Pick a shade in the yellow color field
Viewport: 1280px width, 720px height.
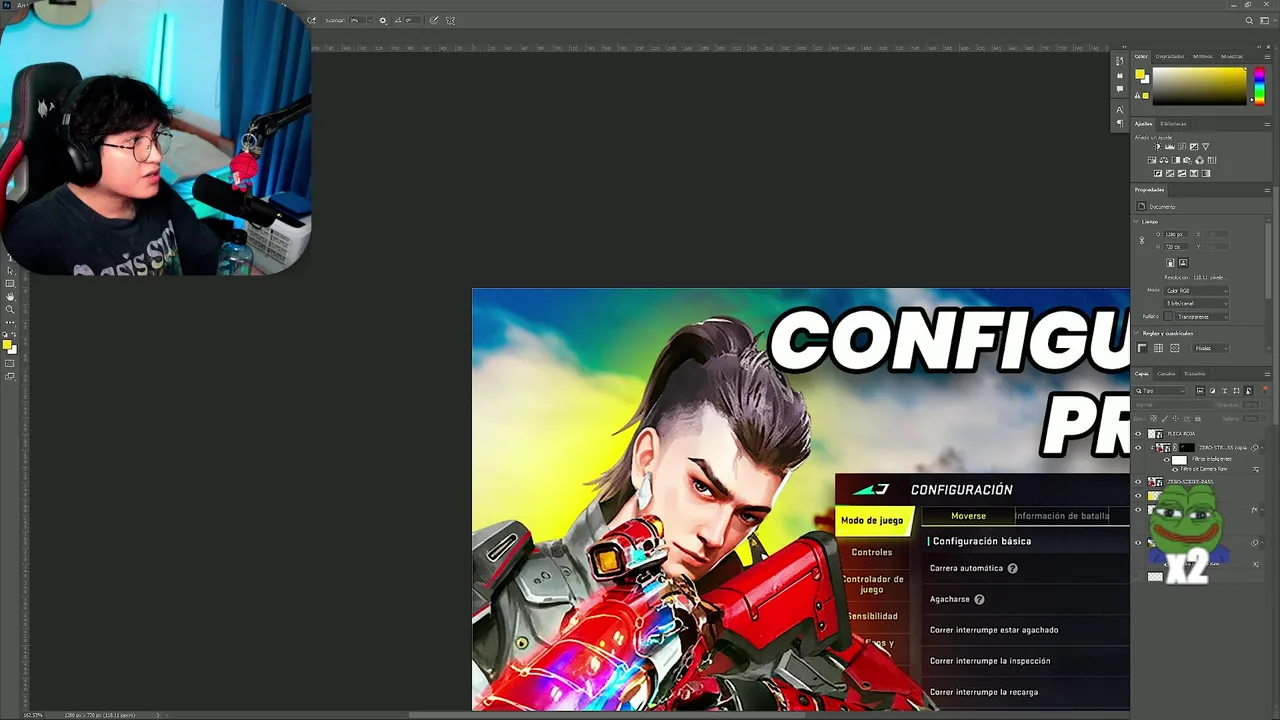(x=1200, y=85)
